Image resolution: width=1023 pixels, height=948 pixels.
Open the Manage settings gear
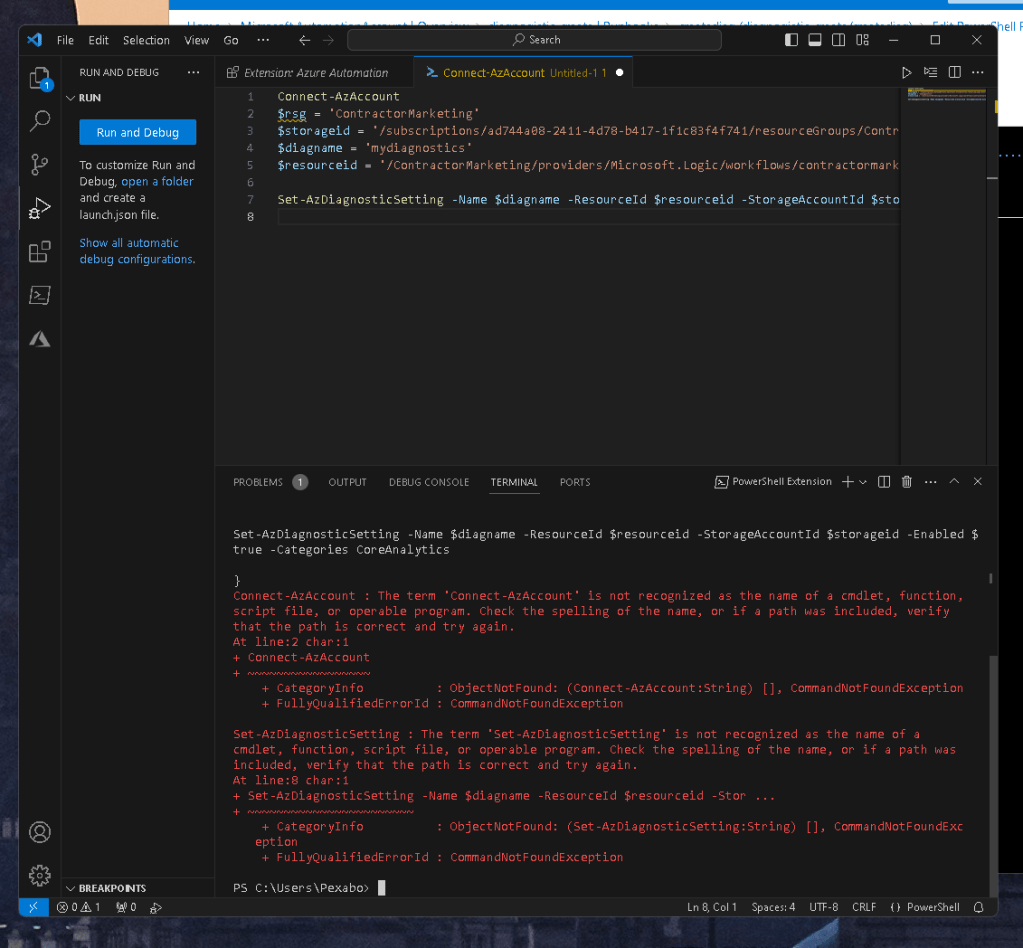tap(40, 875)
